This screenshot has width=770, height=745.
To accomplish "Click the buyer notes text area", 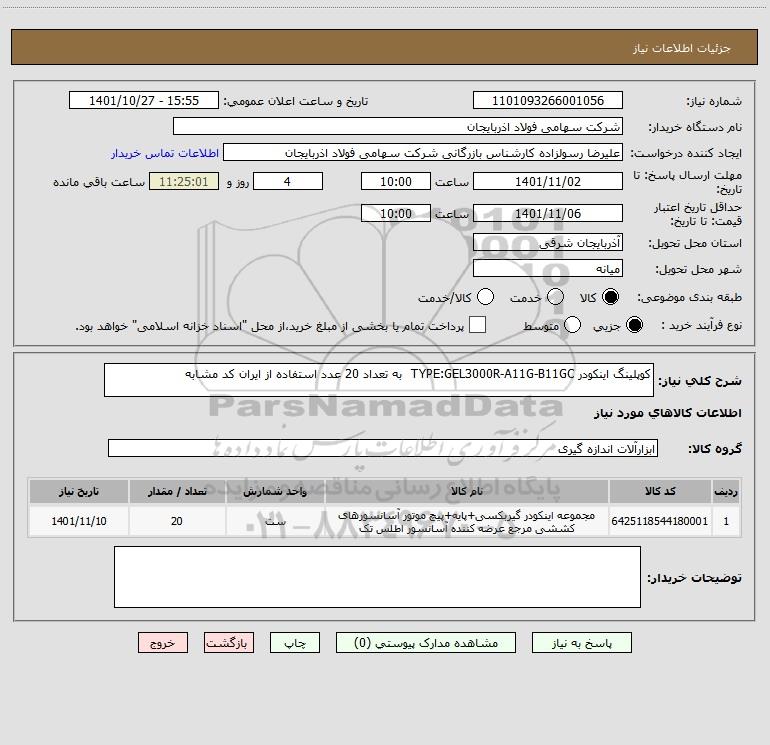I will point(377,577).
